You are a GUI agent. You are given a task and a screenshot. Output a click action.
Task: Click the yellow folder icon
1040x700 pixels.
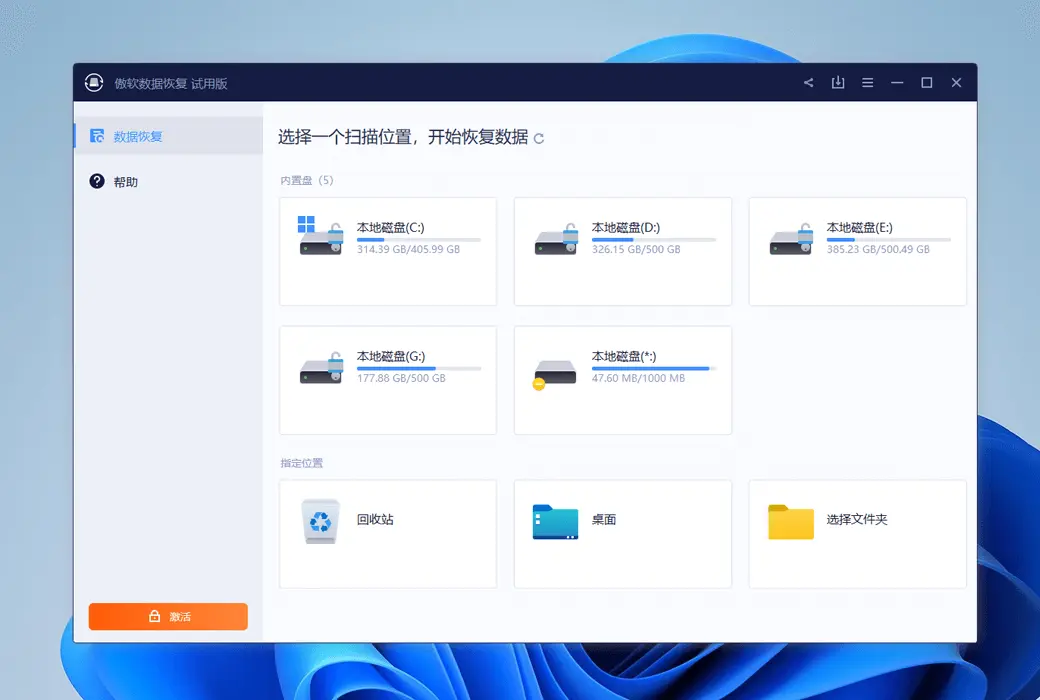[x=791, y=522]
